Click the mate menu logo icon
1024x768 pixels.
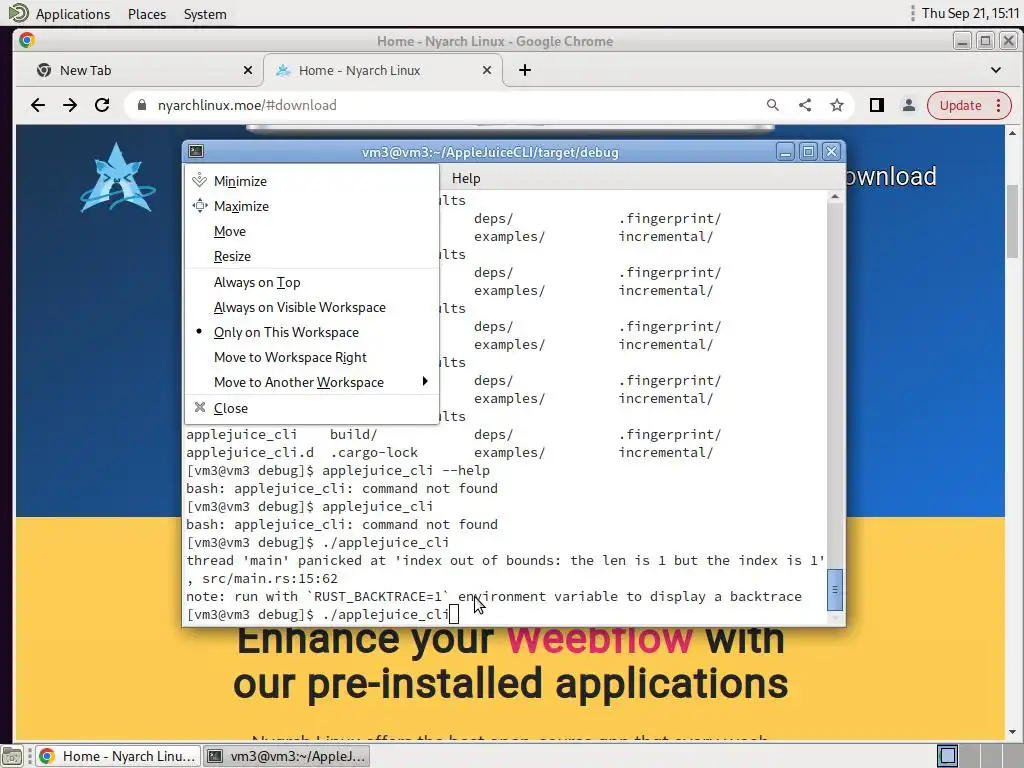[x=18, y=13]
